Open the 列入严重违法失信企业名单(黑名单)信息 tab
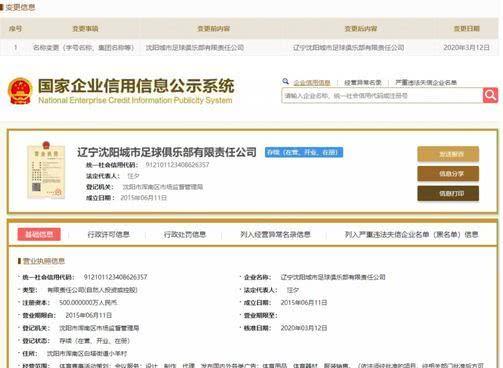The height and width of the screenshot is (368, 503). (x=411, y=234)
